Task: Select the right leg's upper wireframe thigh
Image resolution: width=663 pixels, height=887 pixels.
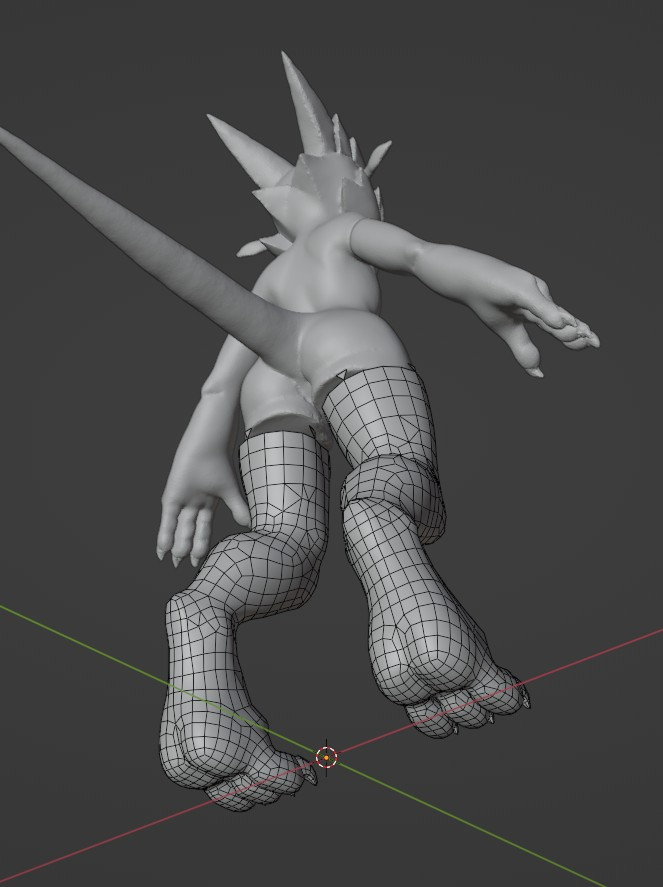Action: (x=380, y=410)
